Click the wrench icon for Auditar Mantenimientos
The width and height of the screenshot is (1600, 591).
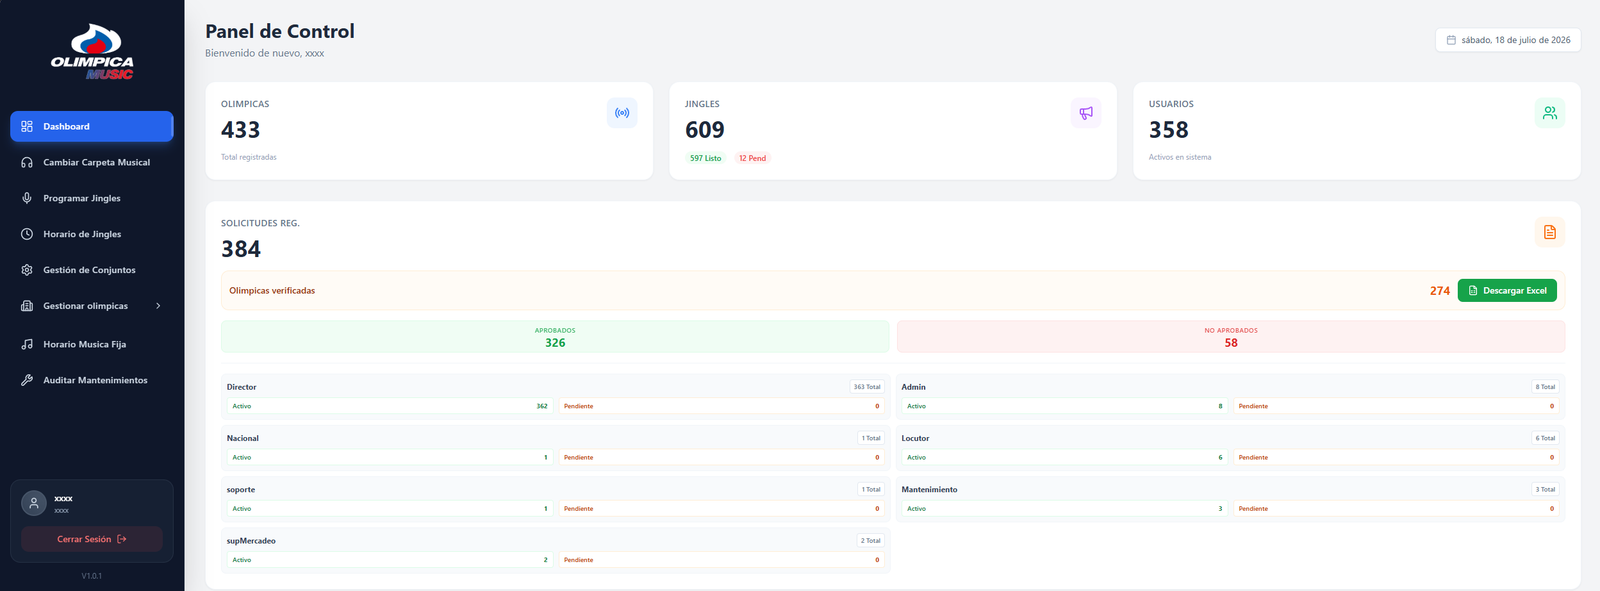tap(27, 381)
